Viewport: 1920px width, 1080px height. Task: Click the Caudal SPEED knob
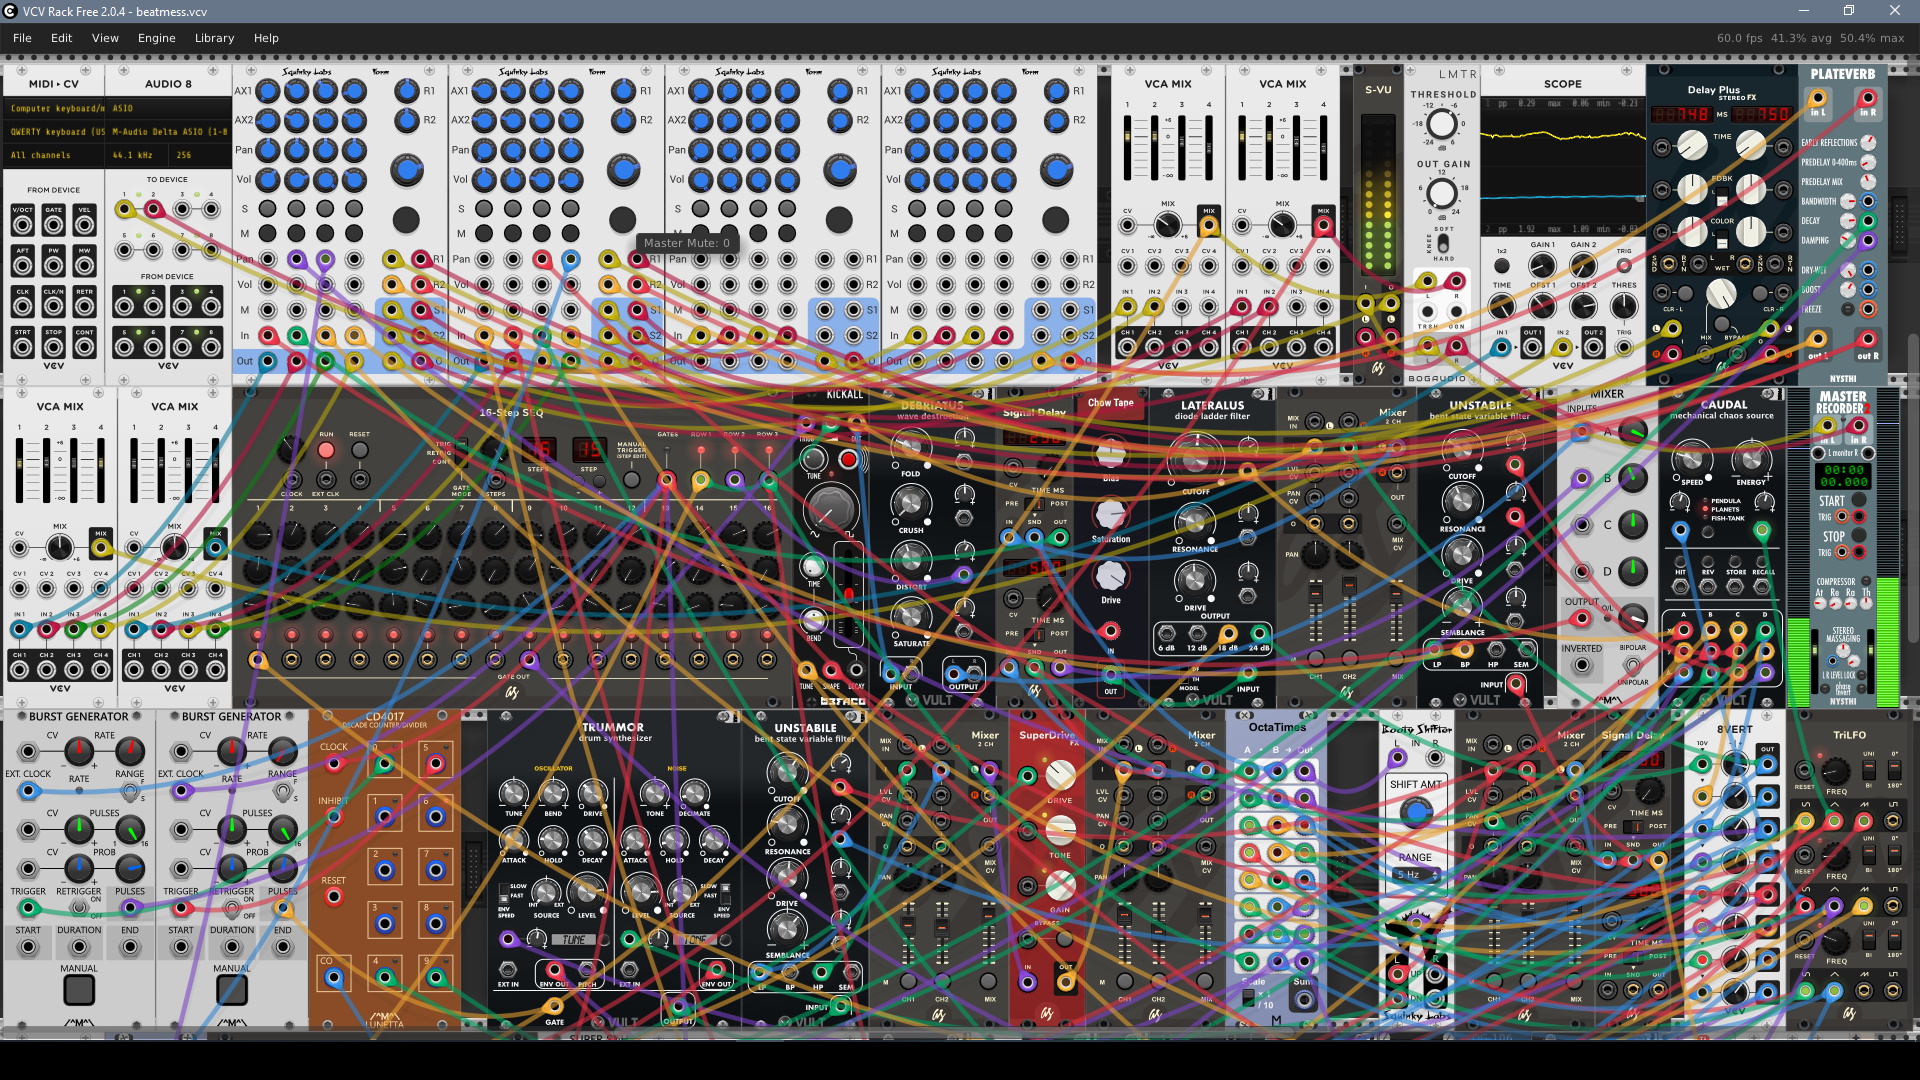point(1691,459)
